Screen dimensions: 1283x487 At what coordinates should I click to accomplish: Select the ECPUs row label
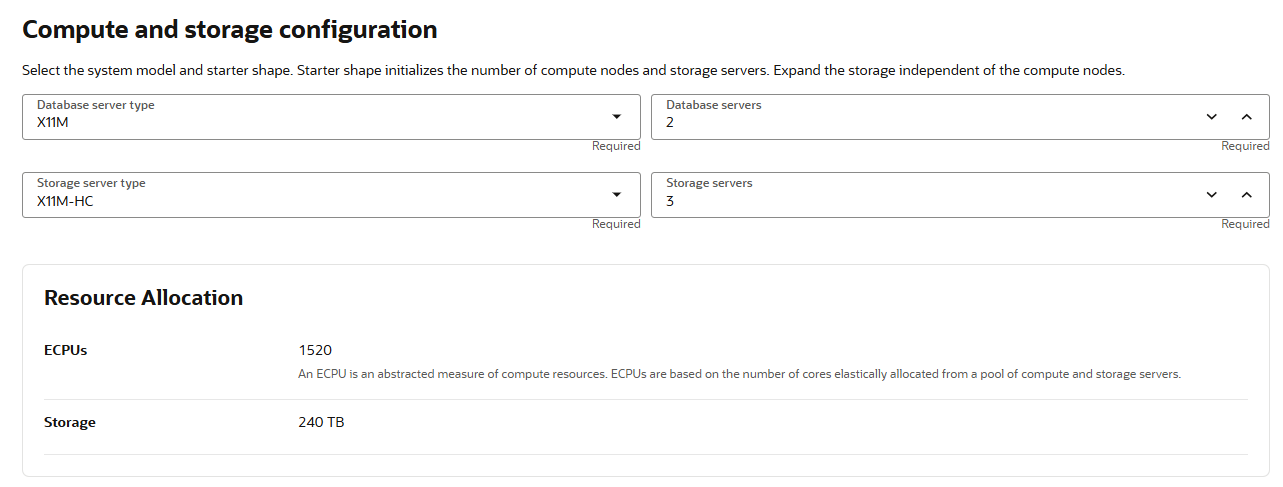click(66, 350)
